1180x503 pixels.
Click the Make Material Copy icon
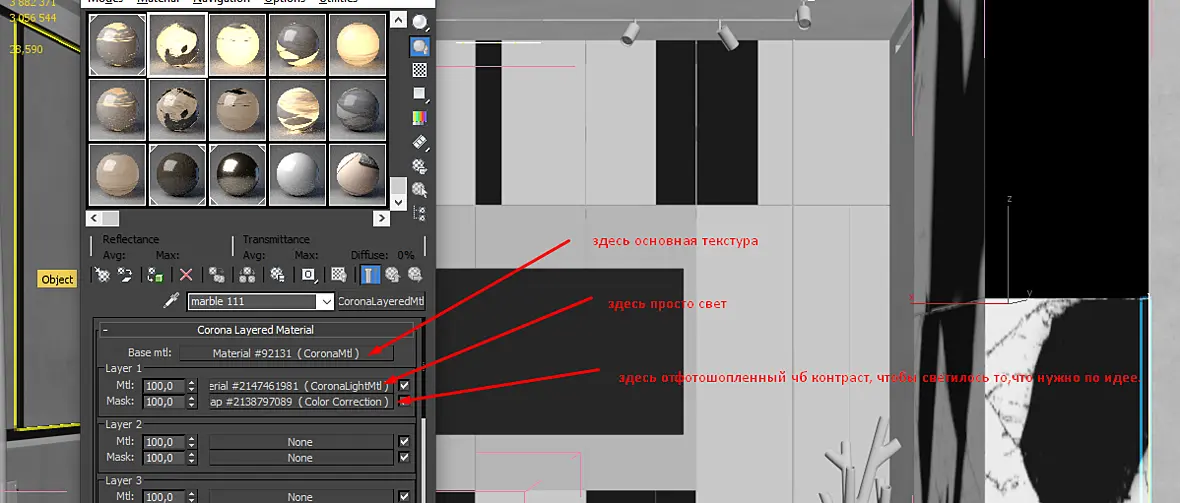[x=217, y=275]
